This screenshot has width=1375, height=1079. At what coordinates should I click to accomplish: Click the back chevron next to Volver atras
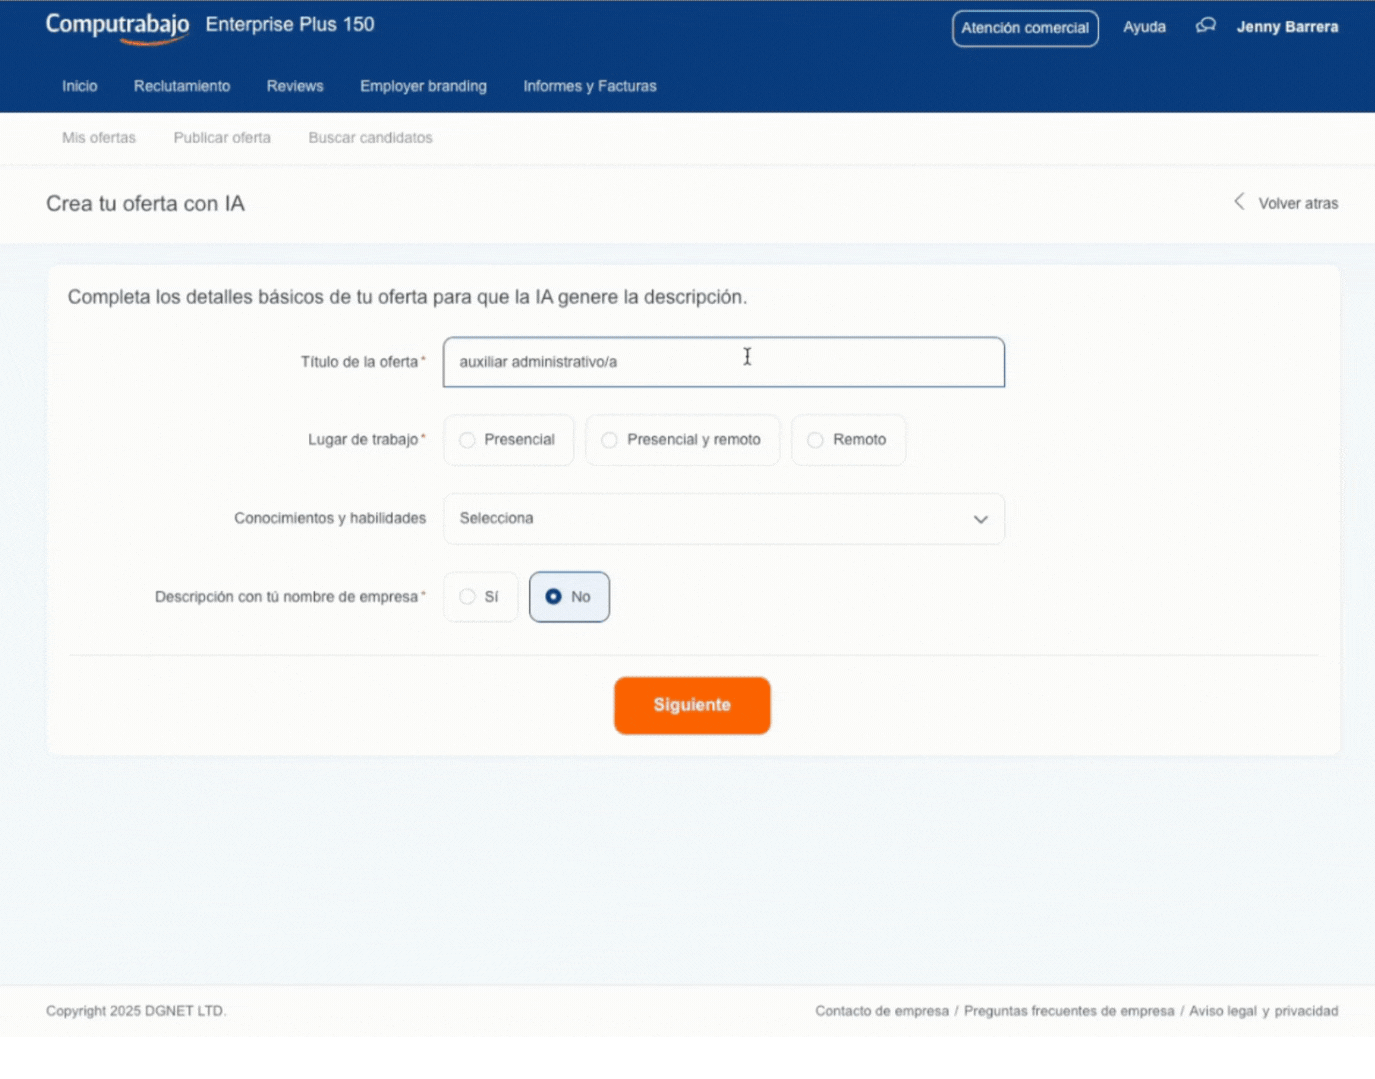click(1239, 202)
